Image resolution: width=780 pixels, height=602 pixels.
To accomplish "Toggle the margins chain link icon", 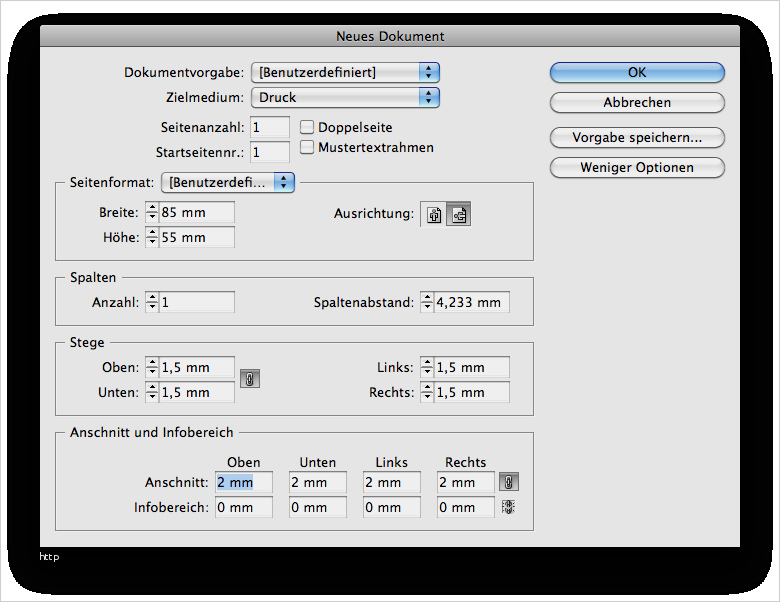I will click(250, 380).
